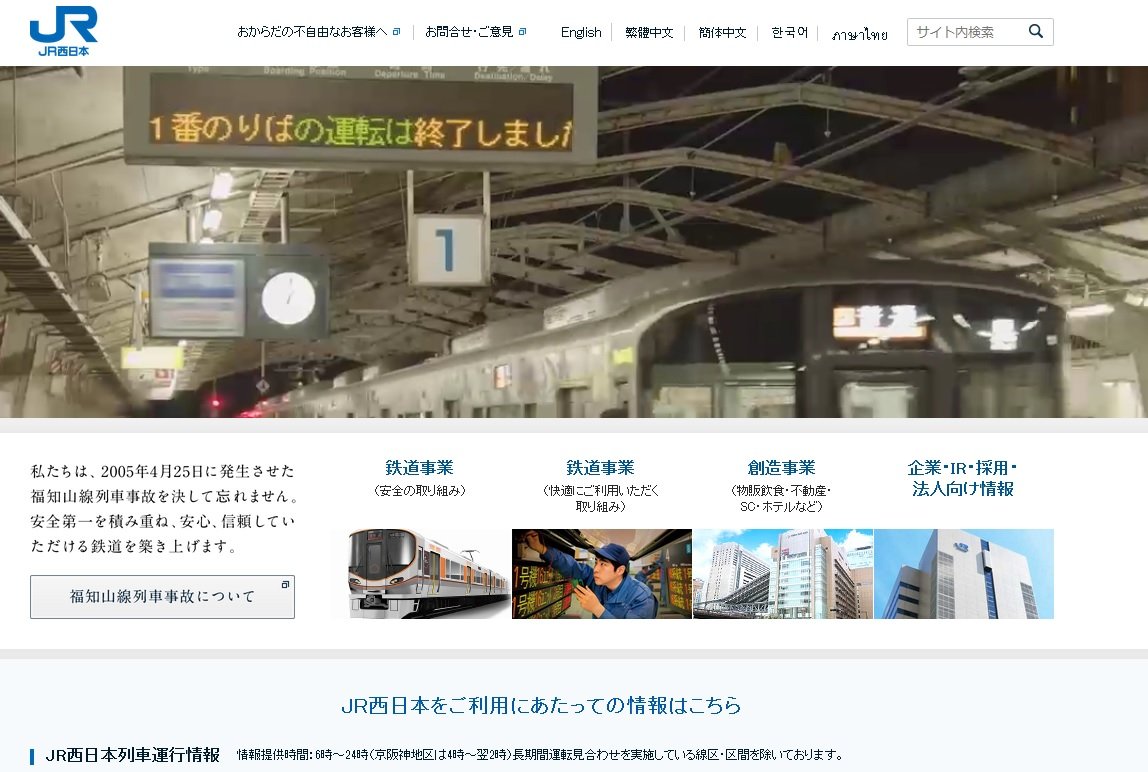
Task: Click the 2005年4月25日 accident statement text
Action: [x=164, y=508]
